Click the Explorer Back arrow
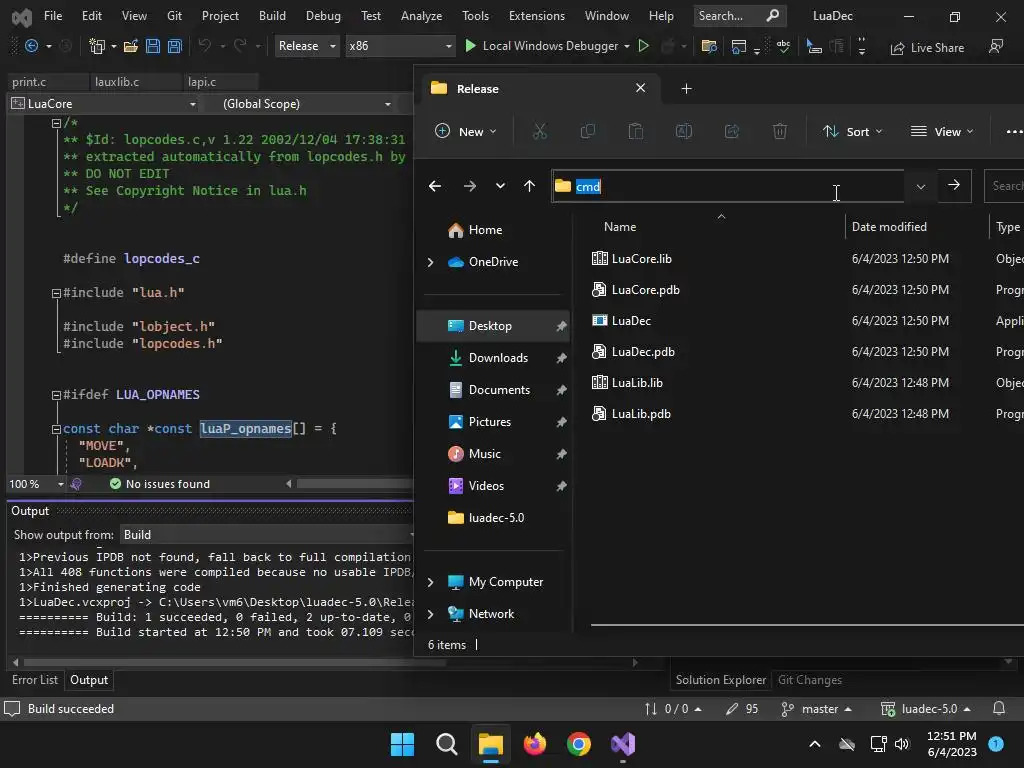1024x768 pixels. [435, 186]
